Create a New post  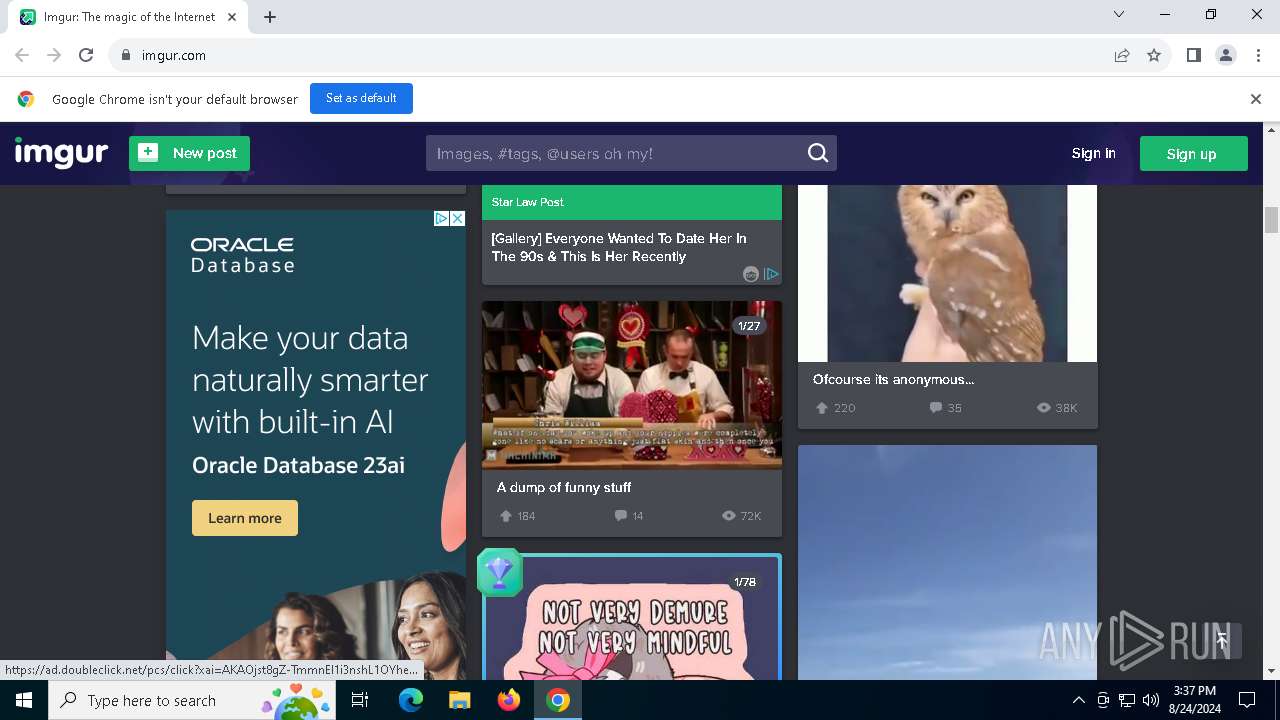(189, 153)
